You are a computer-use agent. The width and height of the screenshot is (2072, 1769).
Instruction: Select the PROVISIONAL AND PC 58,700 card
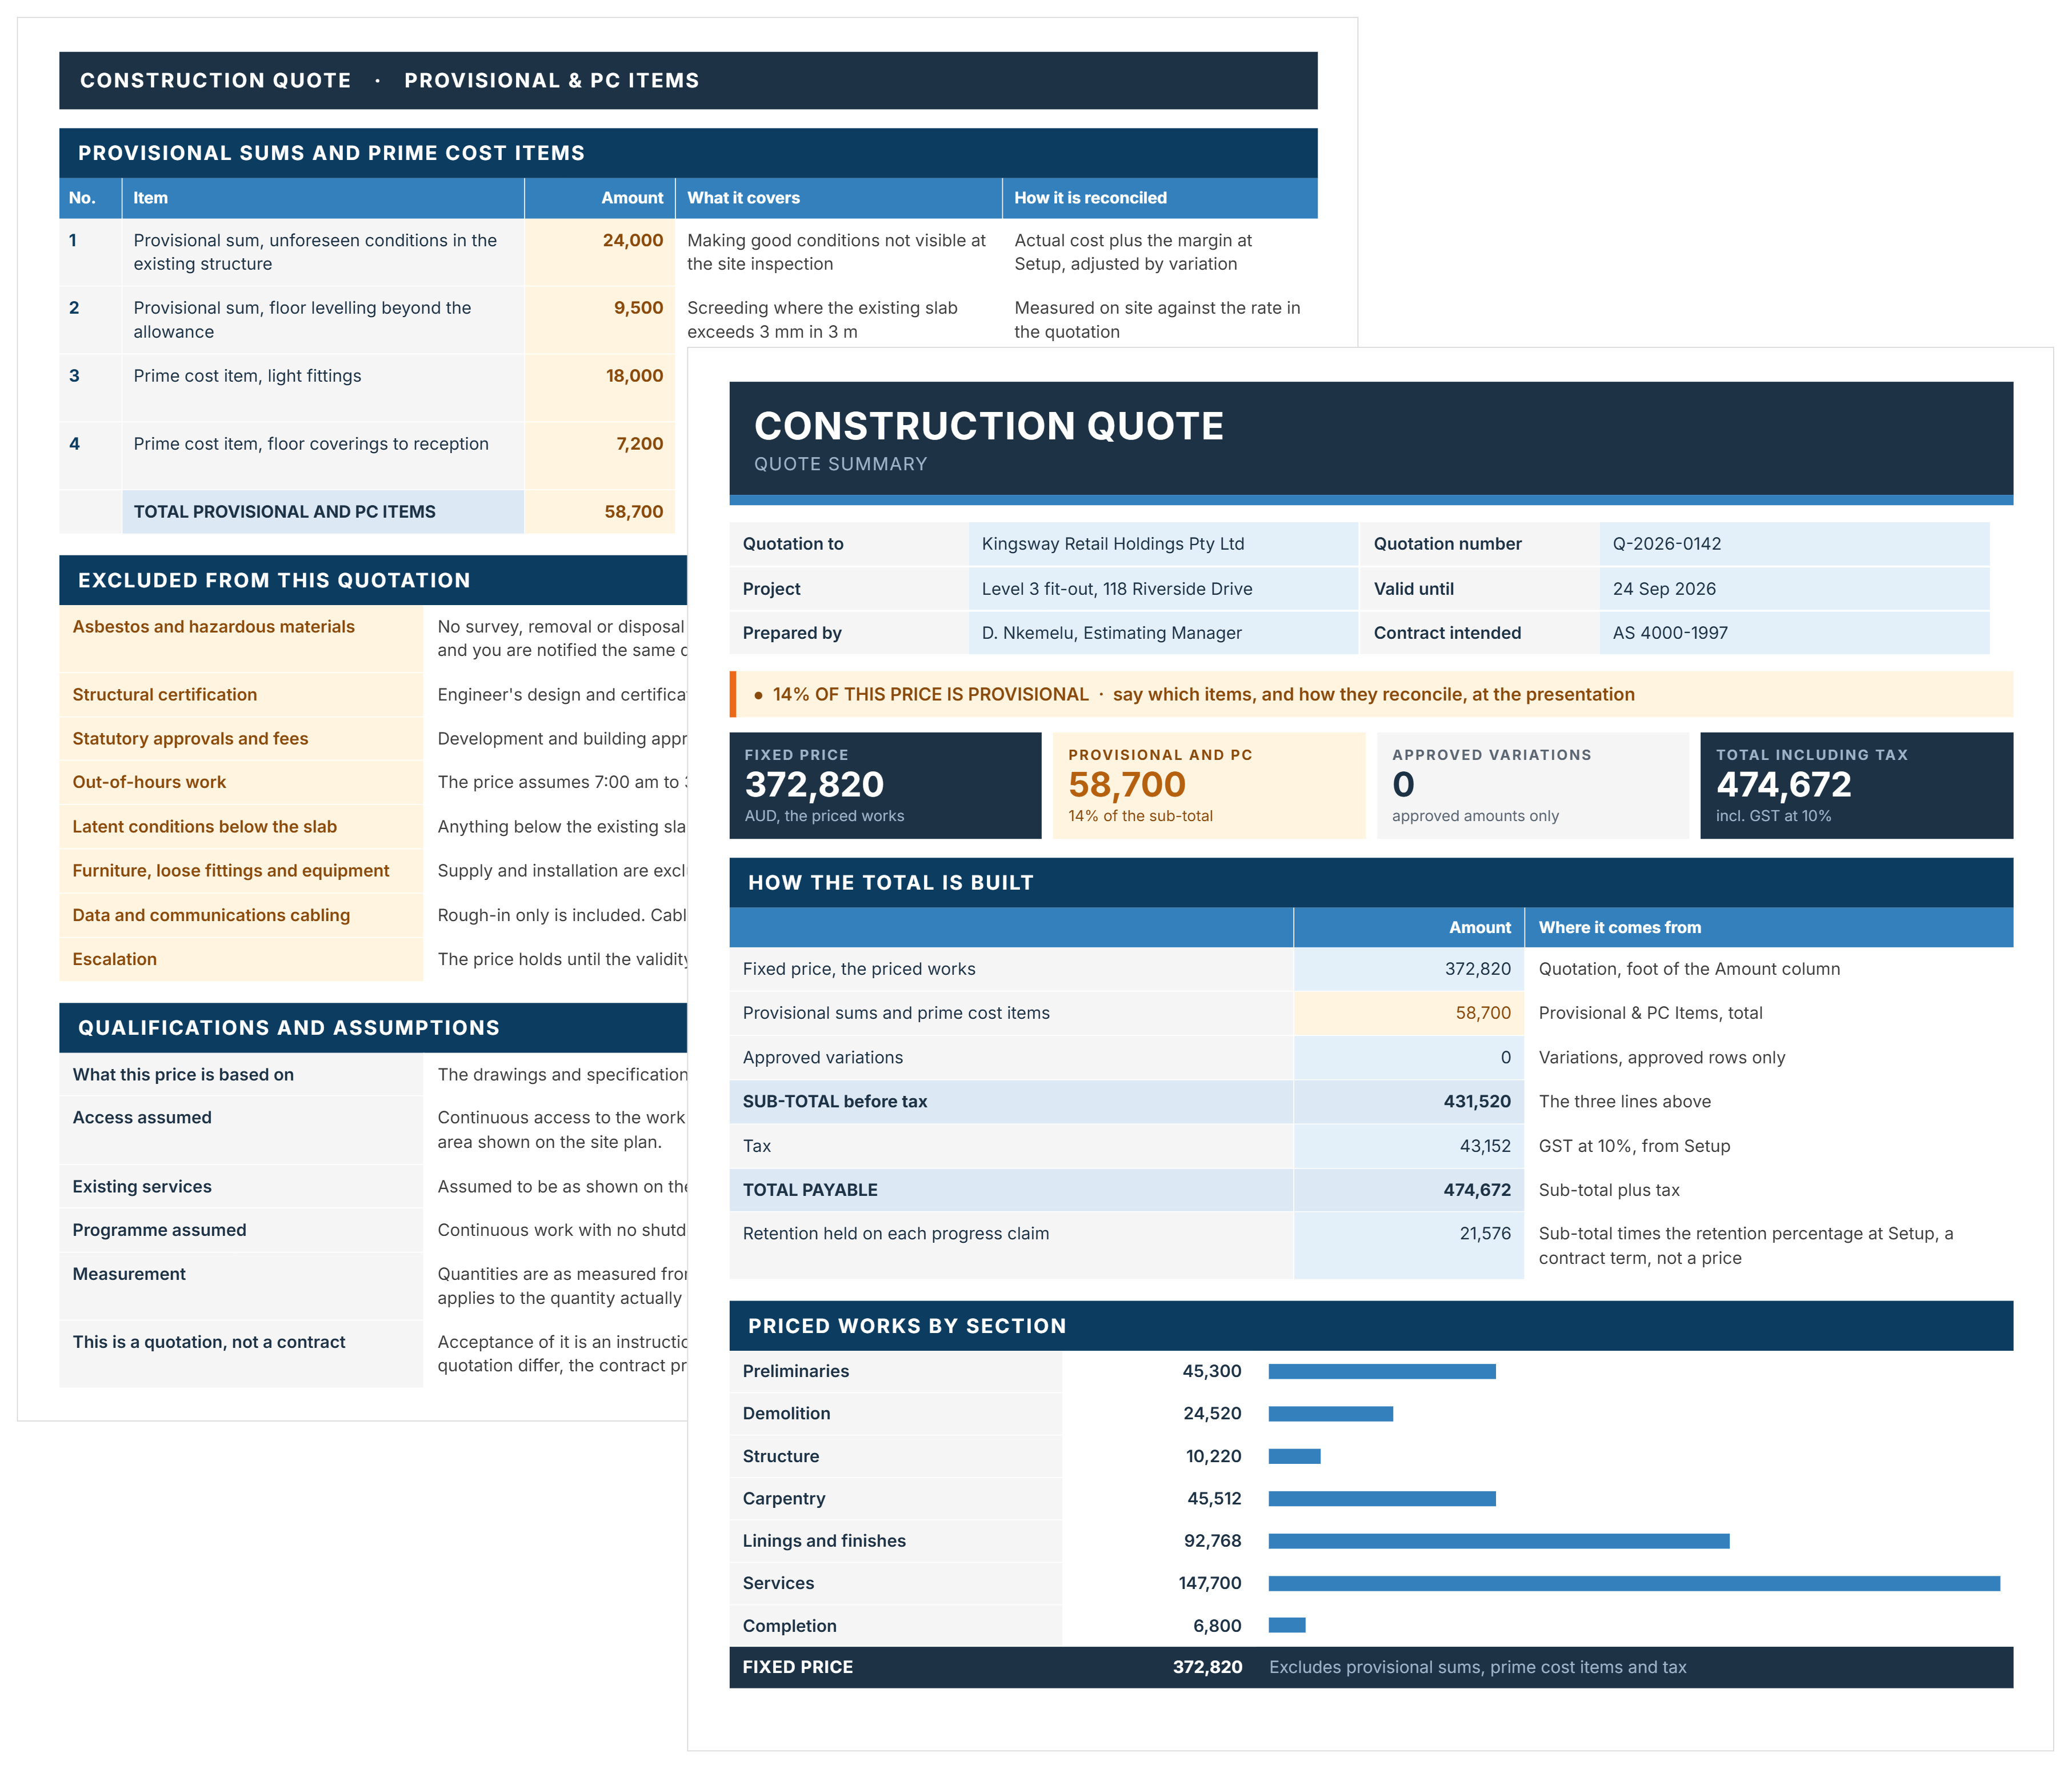[x=1209, y=786]
